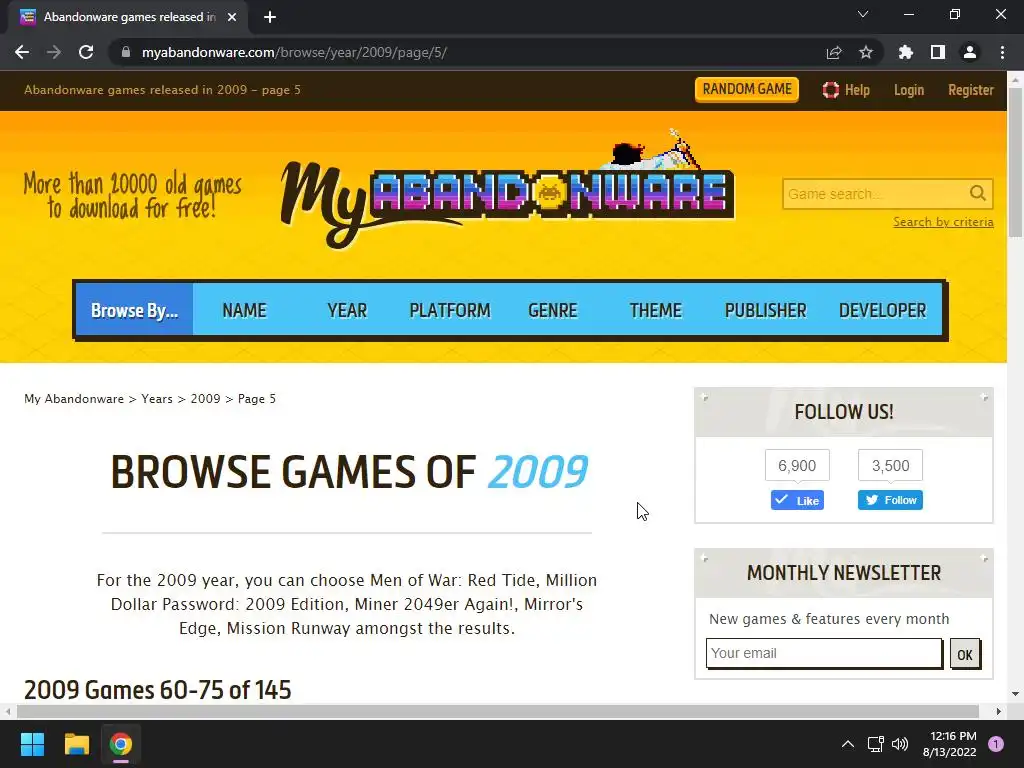Open the 2009 breadcrumb link
The image size is (1024, 768).
tap(205, 398)
